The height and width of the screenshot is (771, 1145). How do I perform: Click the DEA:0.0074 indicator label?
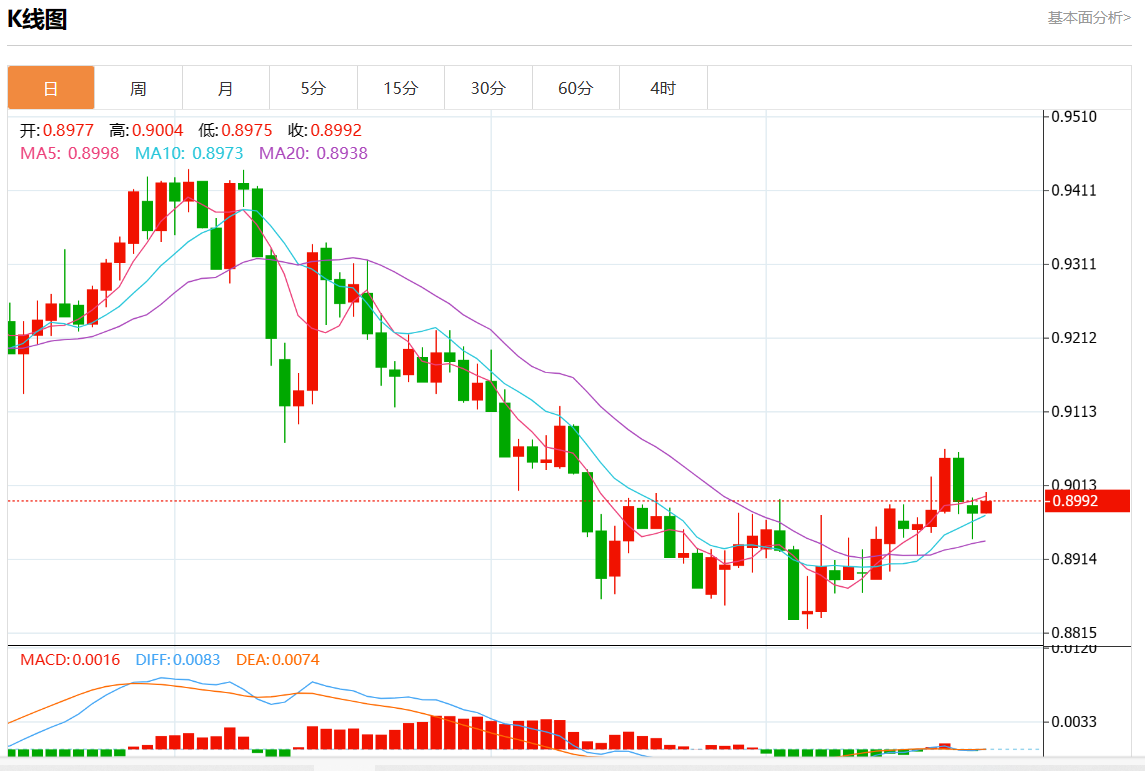tap(277, 660)
